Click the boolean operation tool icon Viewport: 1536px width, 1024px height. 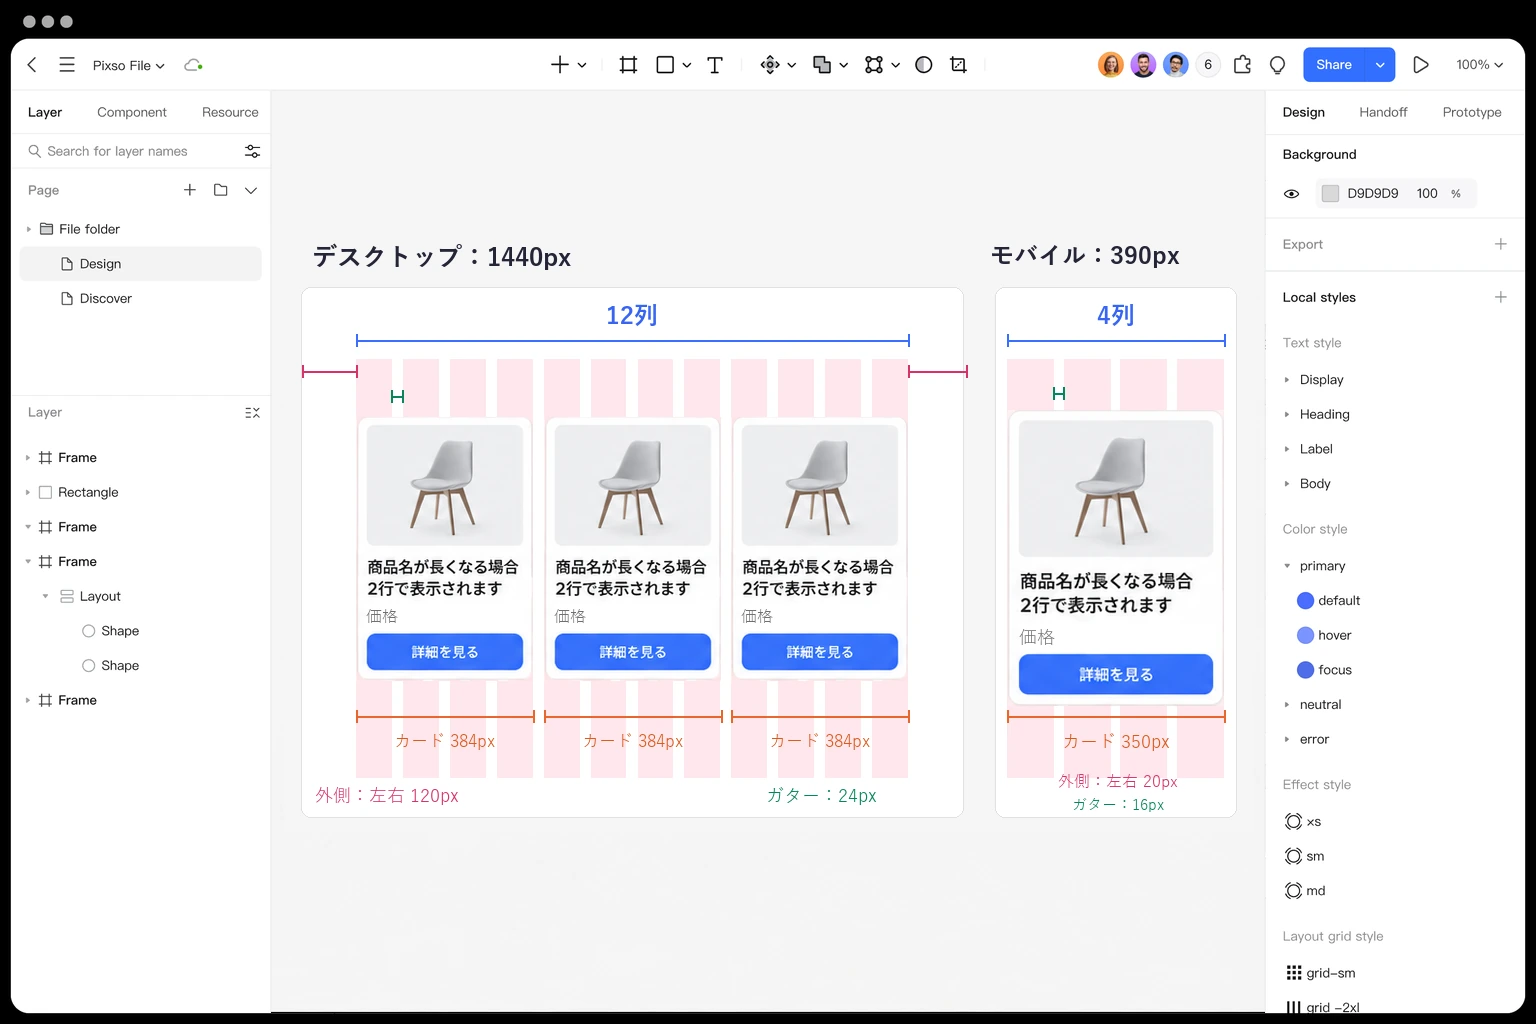822,65
